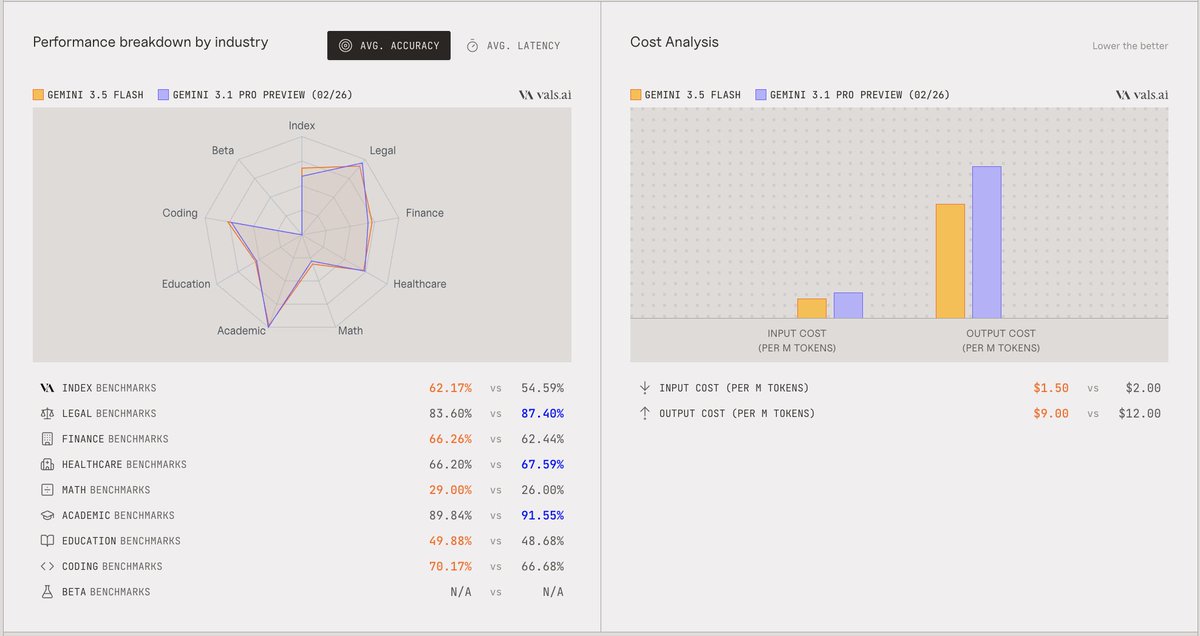Click the purple Gemini 3.1 Pro Preview legend swatch in Performance breakdown
1200x636 pixels.
[164, 95]
